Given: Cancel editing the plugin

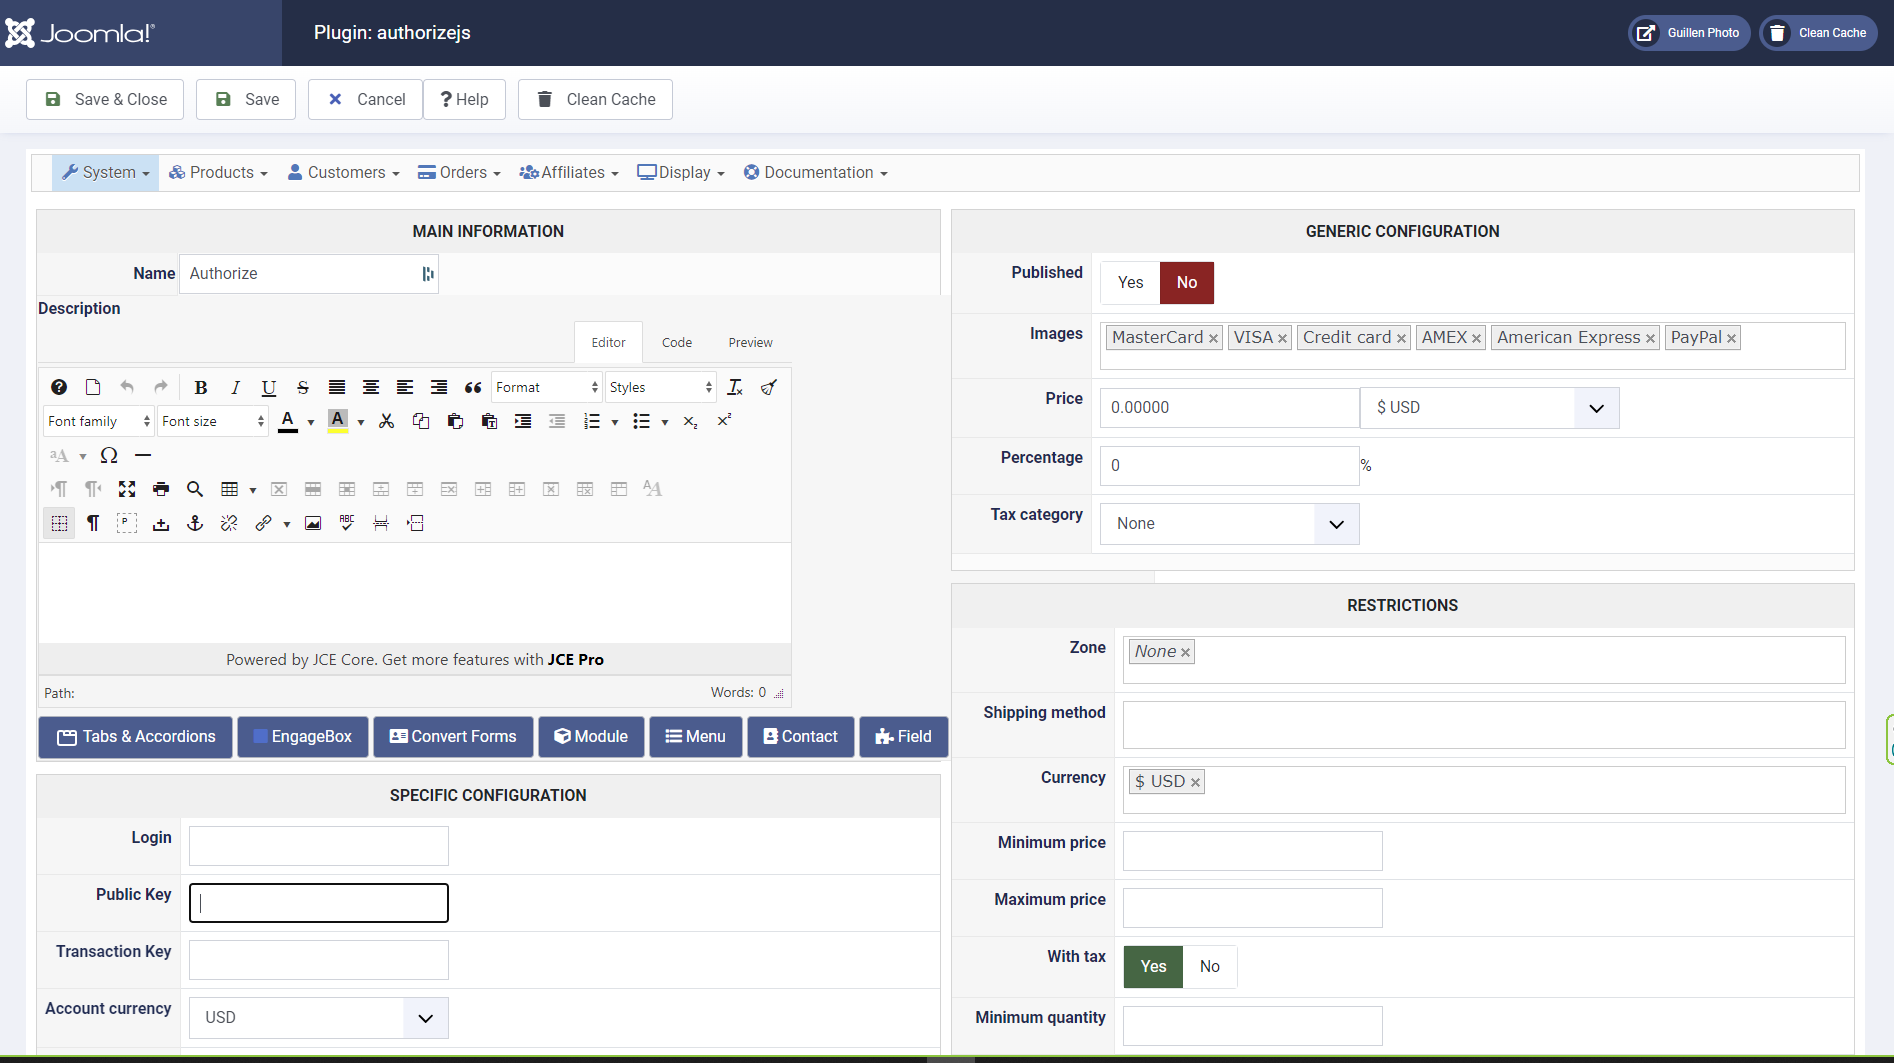Looking at the screenshot, I should [366, 100].
